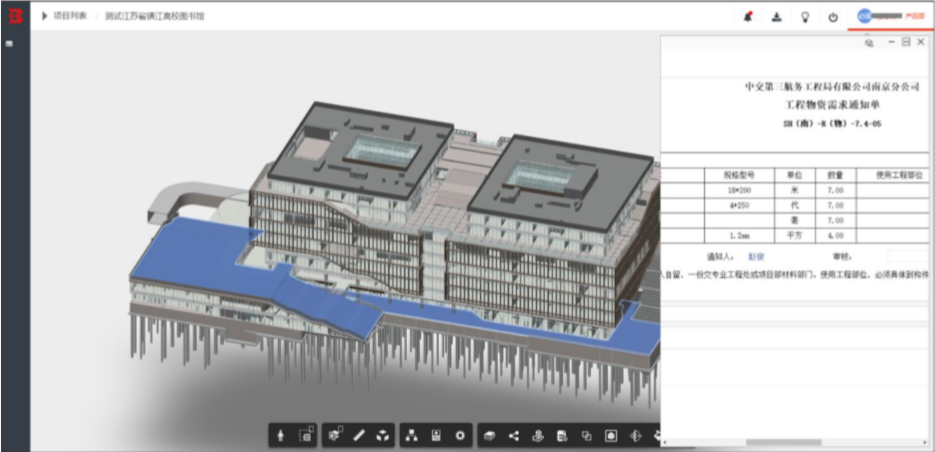Click the power logout icon
Viewport: 935px width, 452px height.
click(833, 17)
